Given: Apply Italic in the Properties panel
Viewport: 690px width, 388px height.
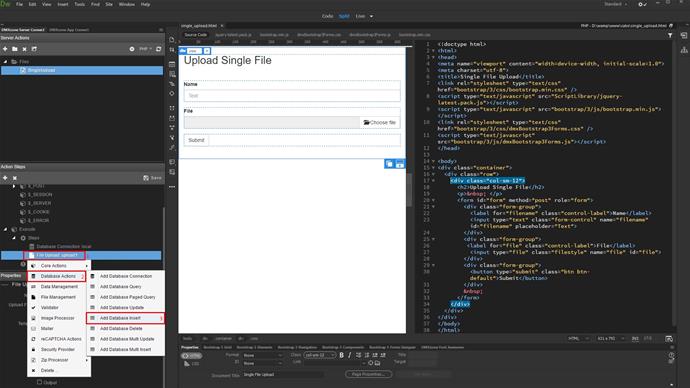Looking at the screenshot, I should coord(349,355).
